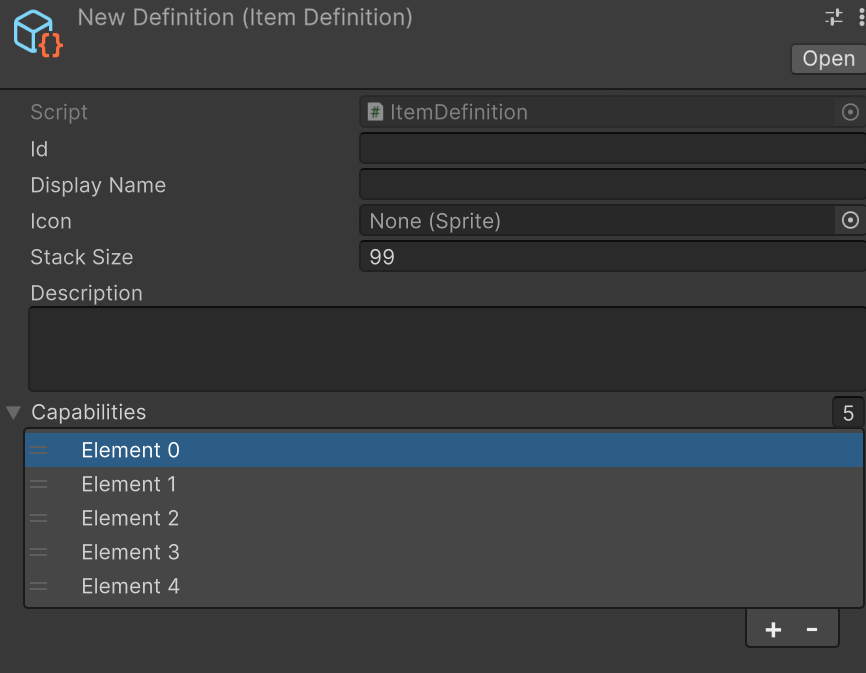
Task: Select the Stack Size value field
Action: (610, 257)
